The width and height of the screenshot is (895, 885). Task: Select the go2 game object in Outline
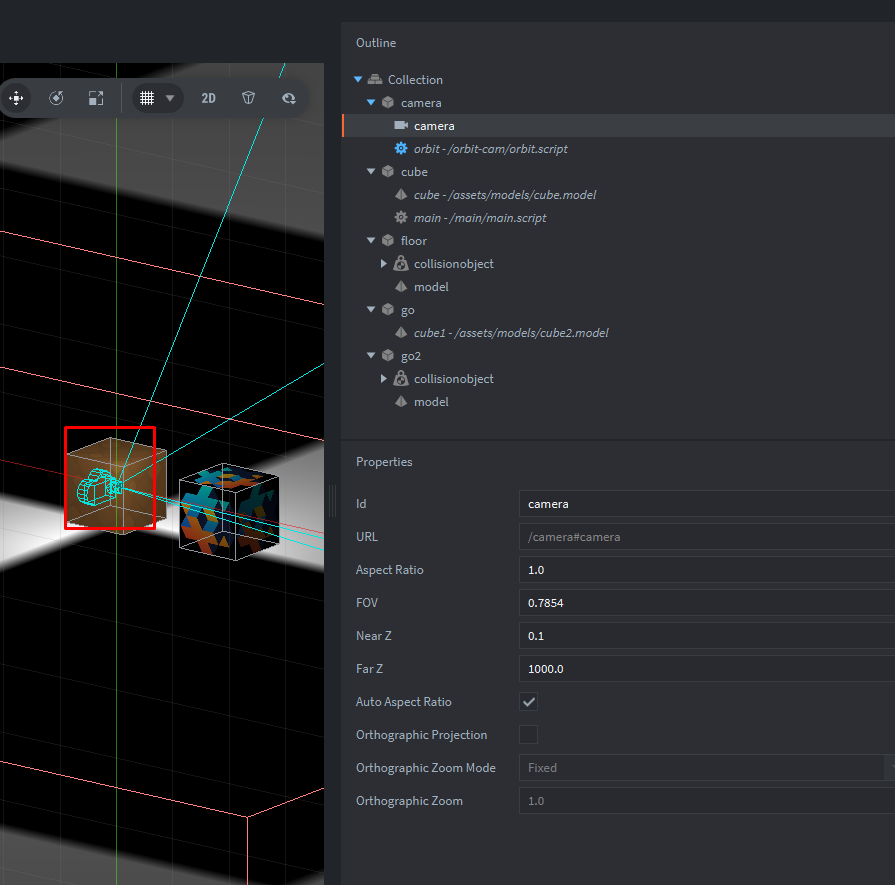click(x=411, y=356)
